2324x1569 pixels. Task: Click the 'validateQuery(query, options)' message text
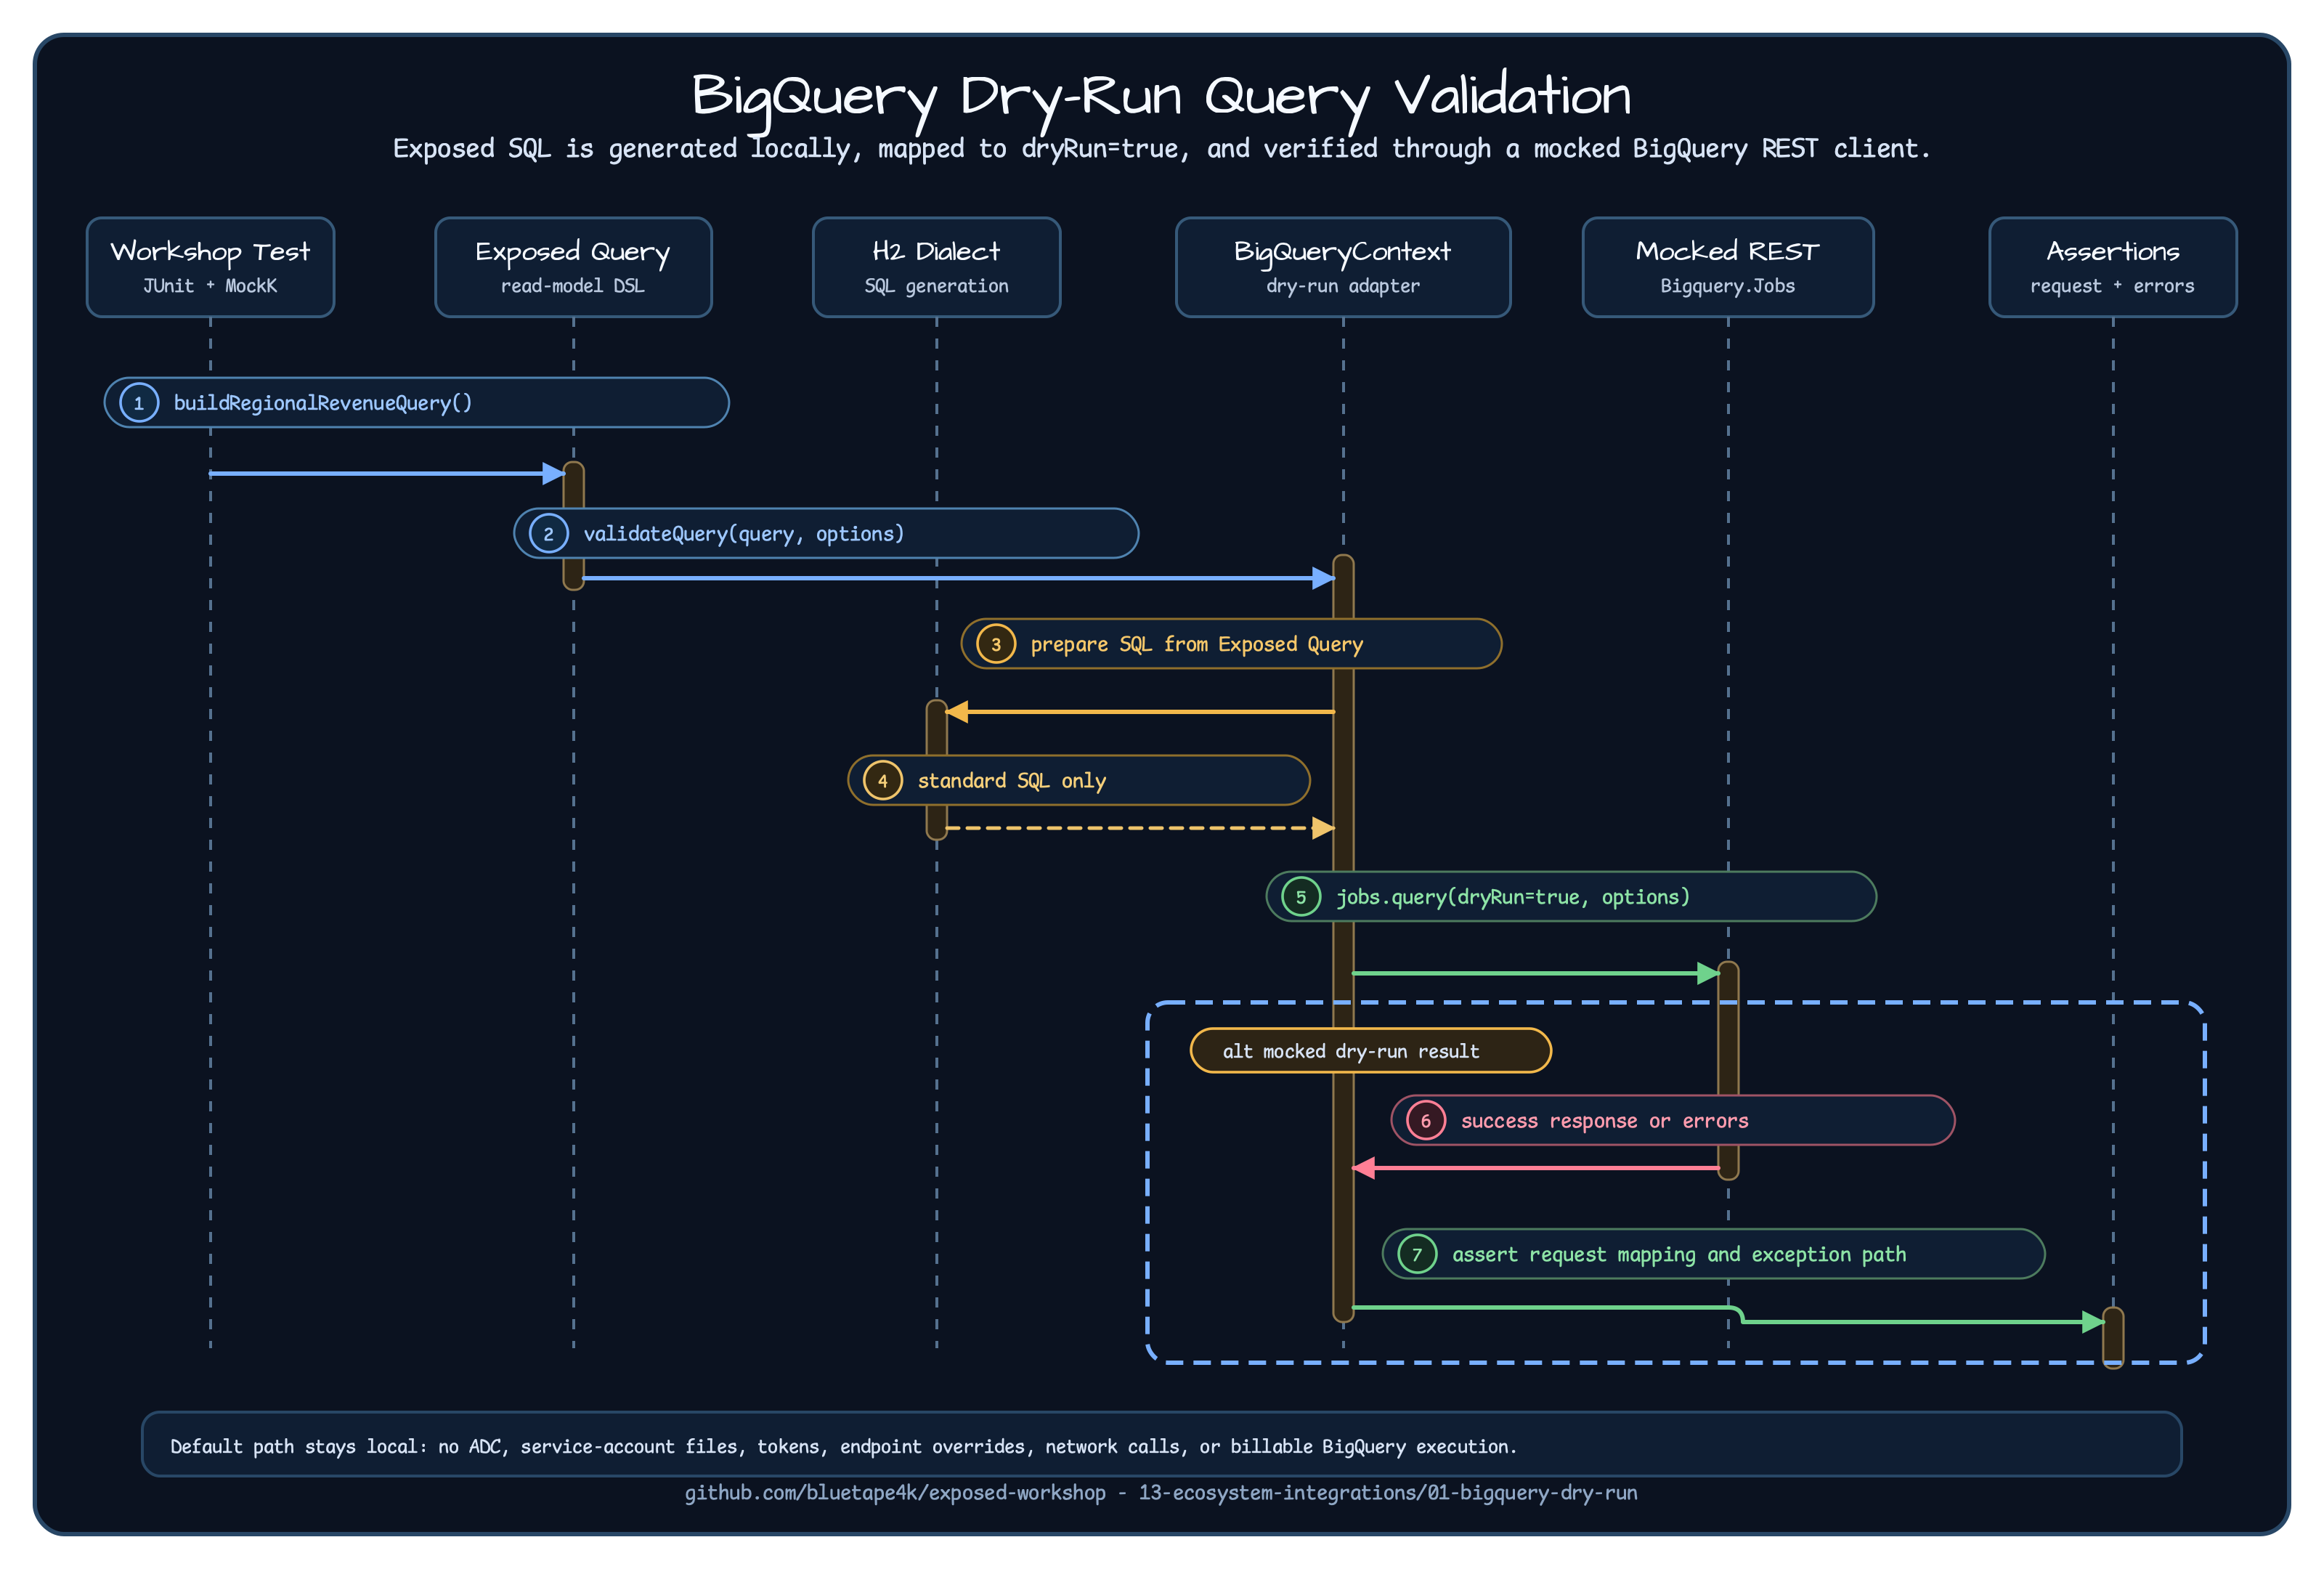click(744, 534)
